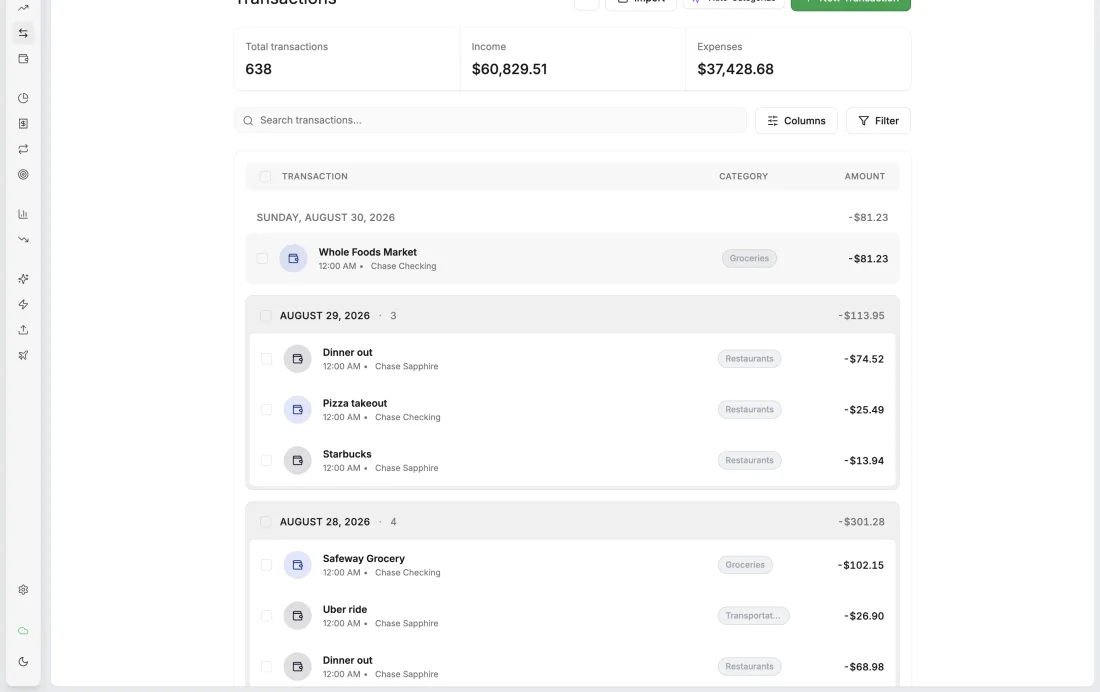Open the Columns options button
Image resolution: width=1100 pixels, height=692 pixels.
[x=796, y=121]
